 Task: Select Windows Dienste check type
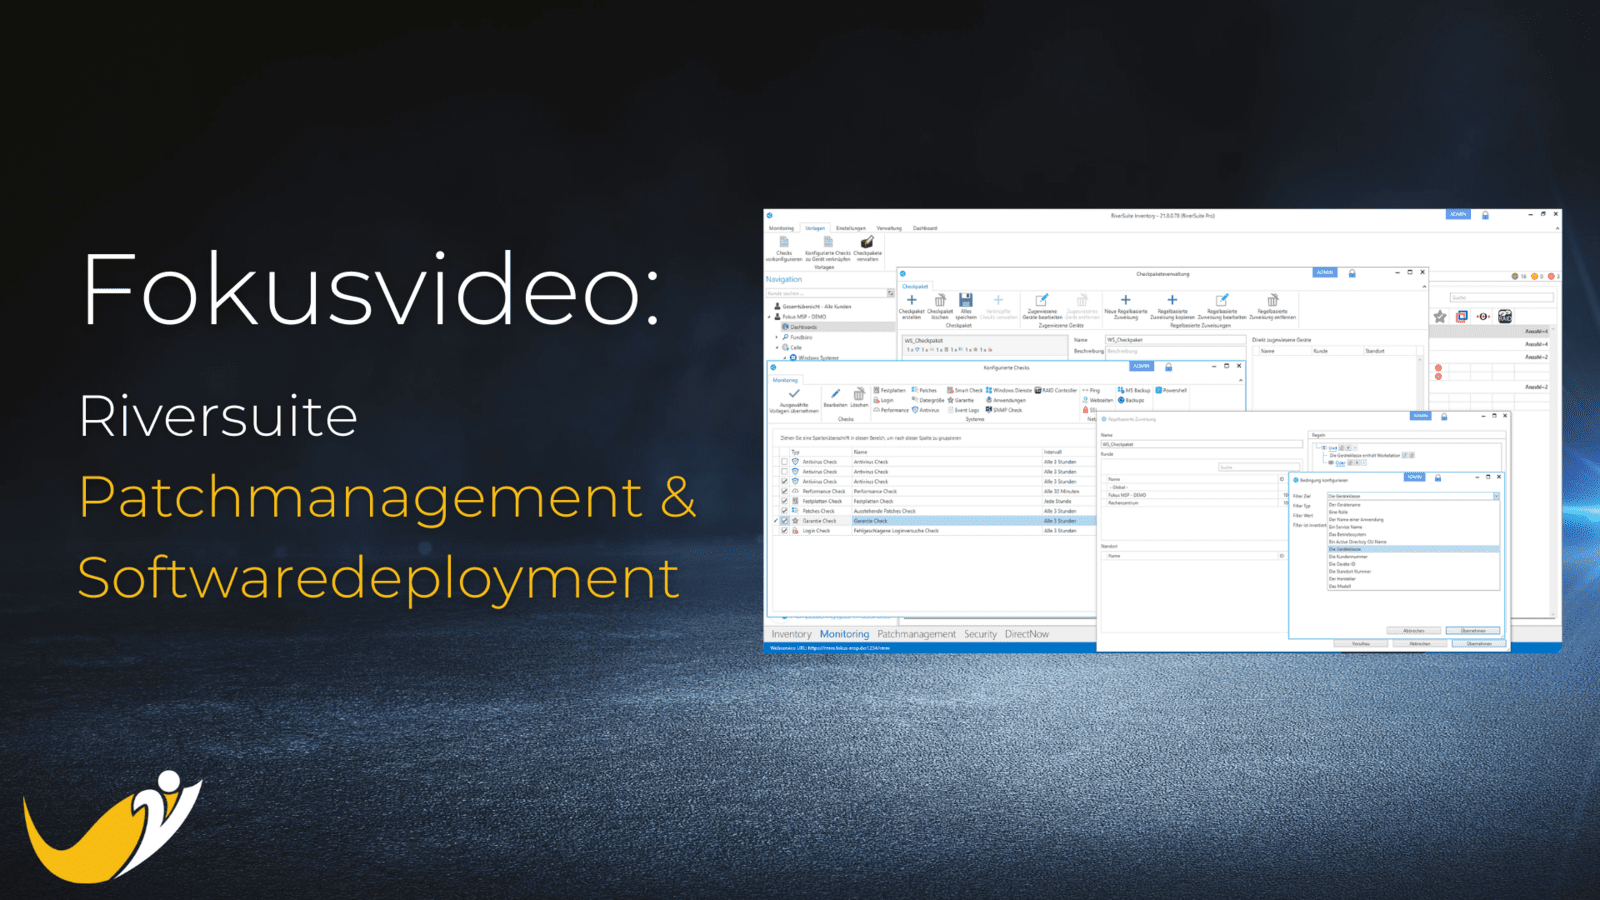coord(1009,390)
